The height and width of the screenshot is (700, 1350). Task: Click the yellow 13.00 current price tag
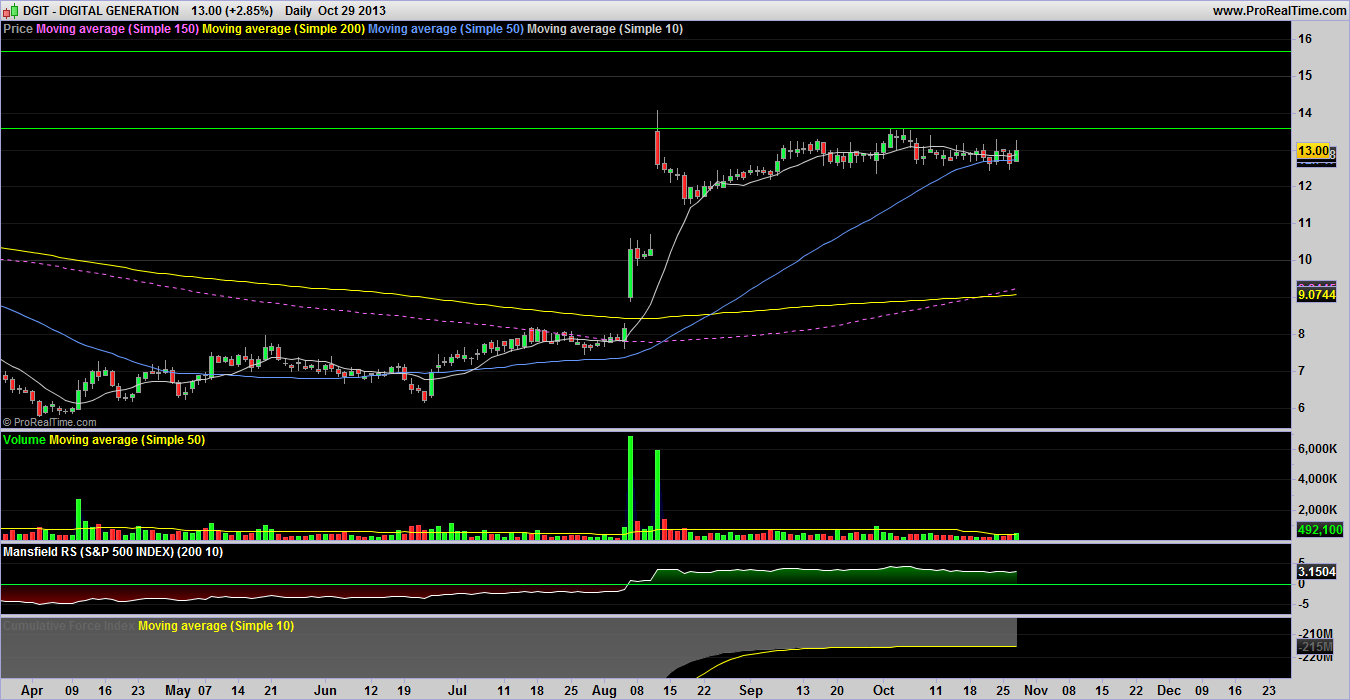pyautogui.click(x=1312, y=151)
